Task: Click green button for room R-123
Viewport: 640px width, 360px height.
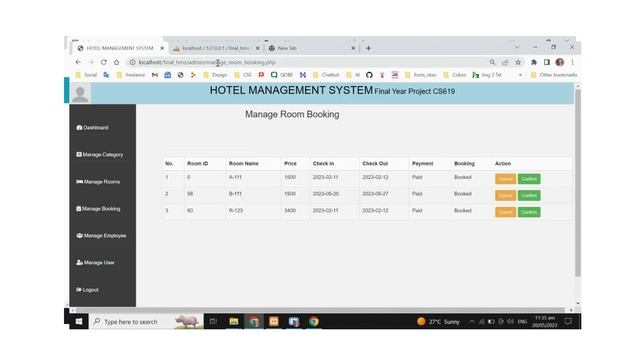Action: pos(529,212)
